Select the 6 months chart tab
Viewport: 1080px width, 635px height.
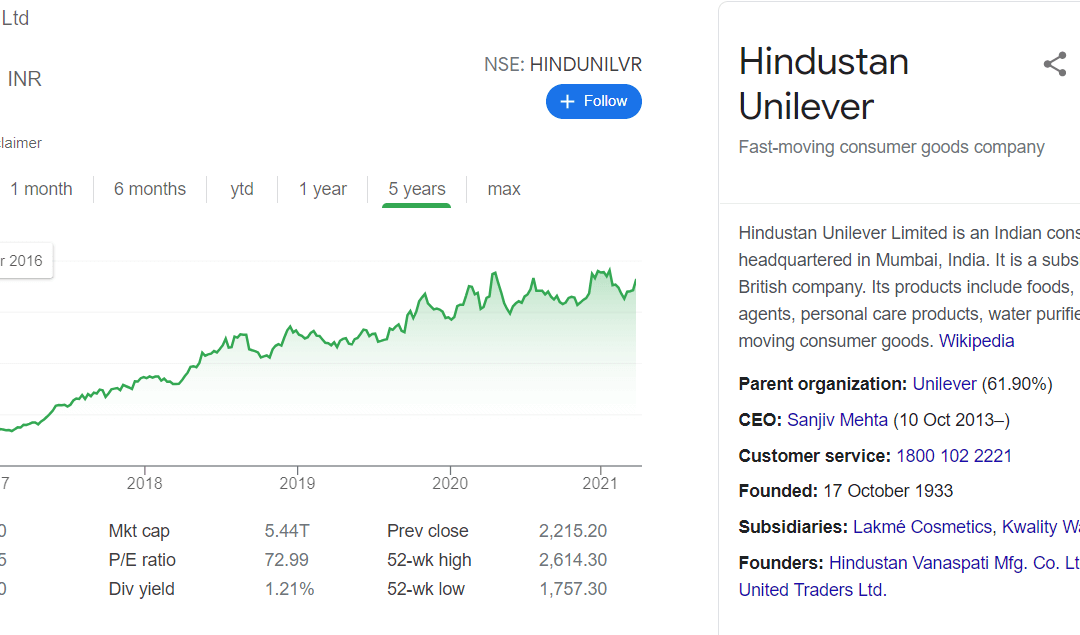tap(150, 189)
